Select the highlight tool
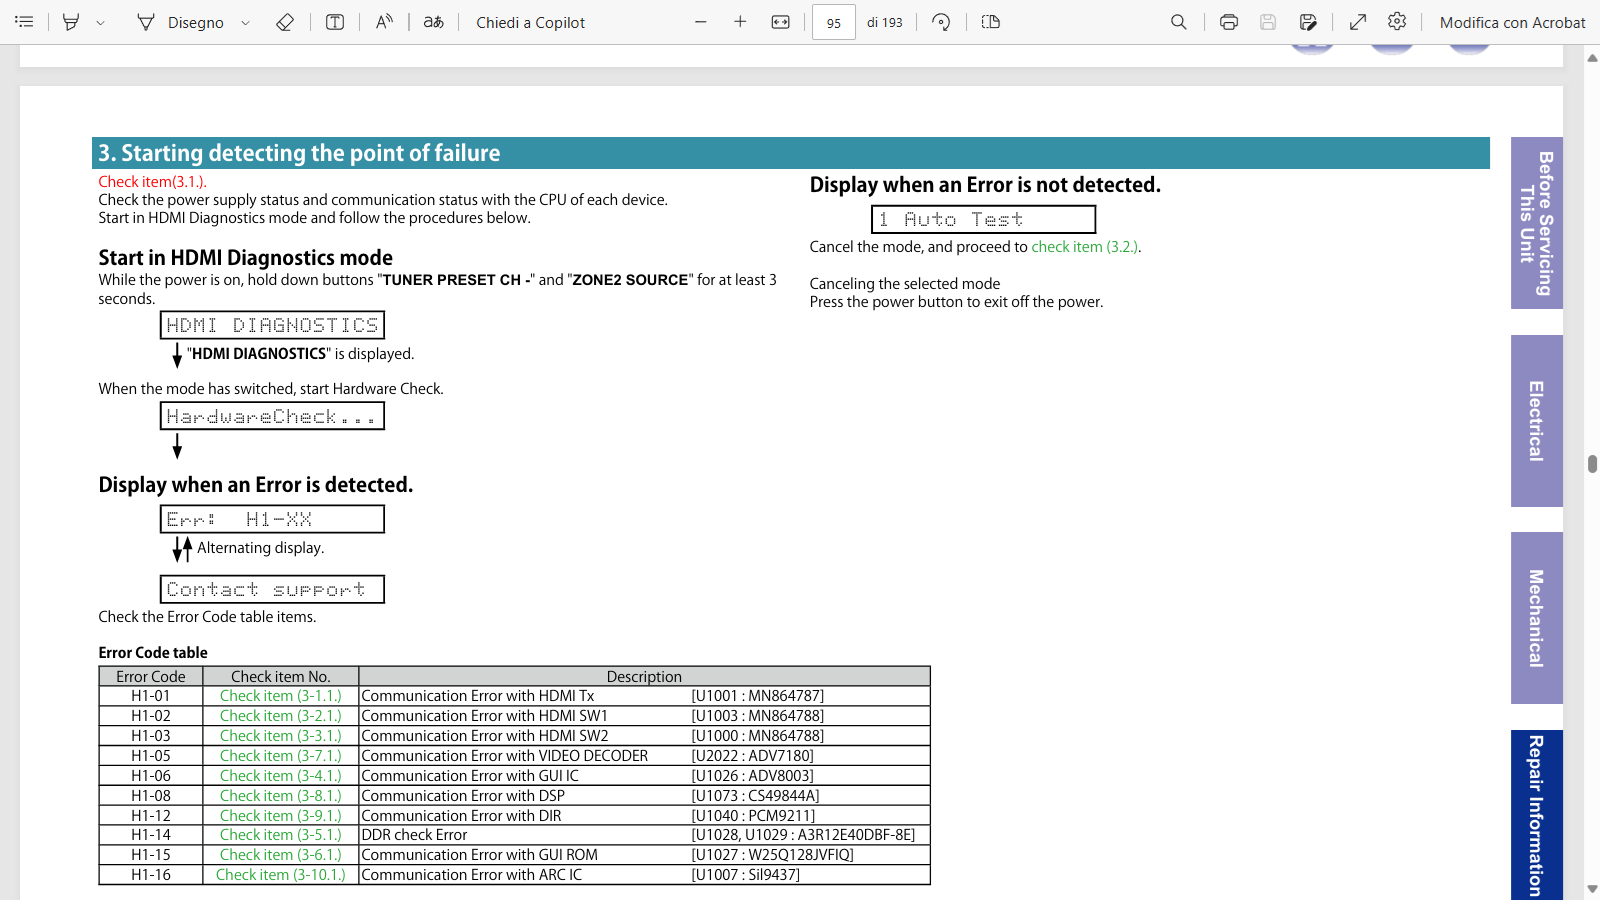 pyautogui.click(x=71, y=22)
